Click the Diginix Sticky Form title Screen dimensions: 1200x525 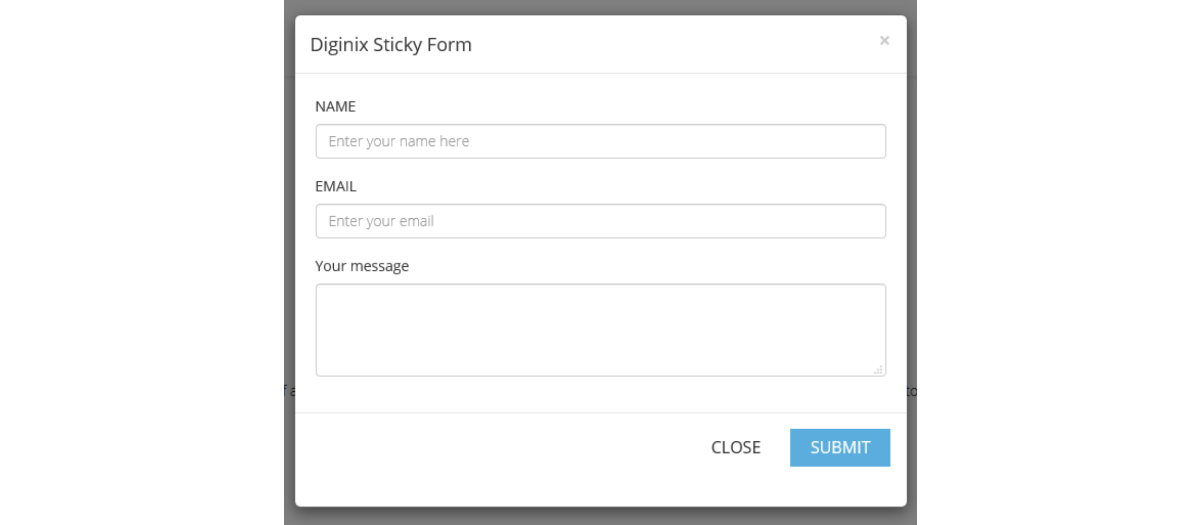click(x=390, y=45)
